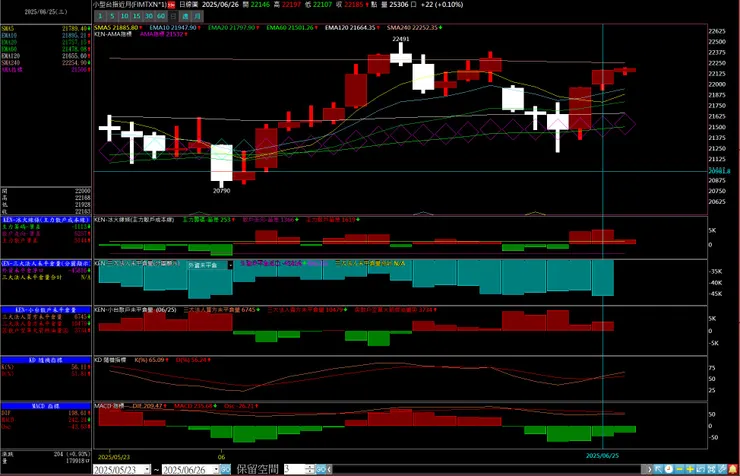Select the arrow pointer cursor tool
The width and height of the screenshot is (740, 476).
pos(658,469)
